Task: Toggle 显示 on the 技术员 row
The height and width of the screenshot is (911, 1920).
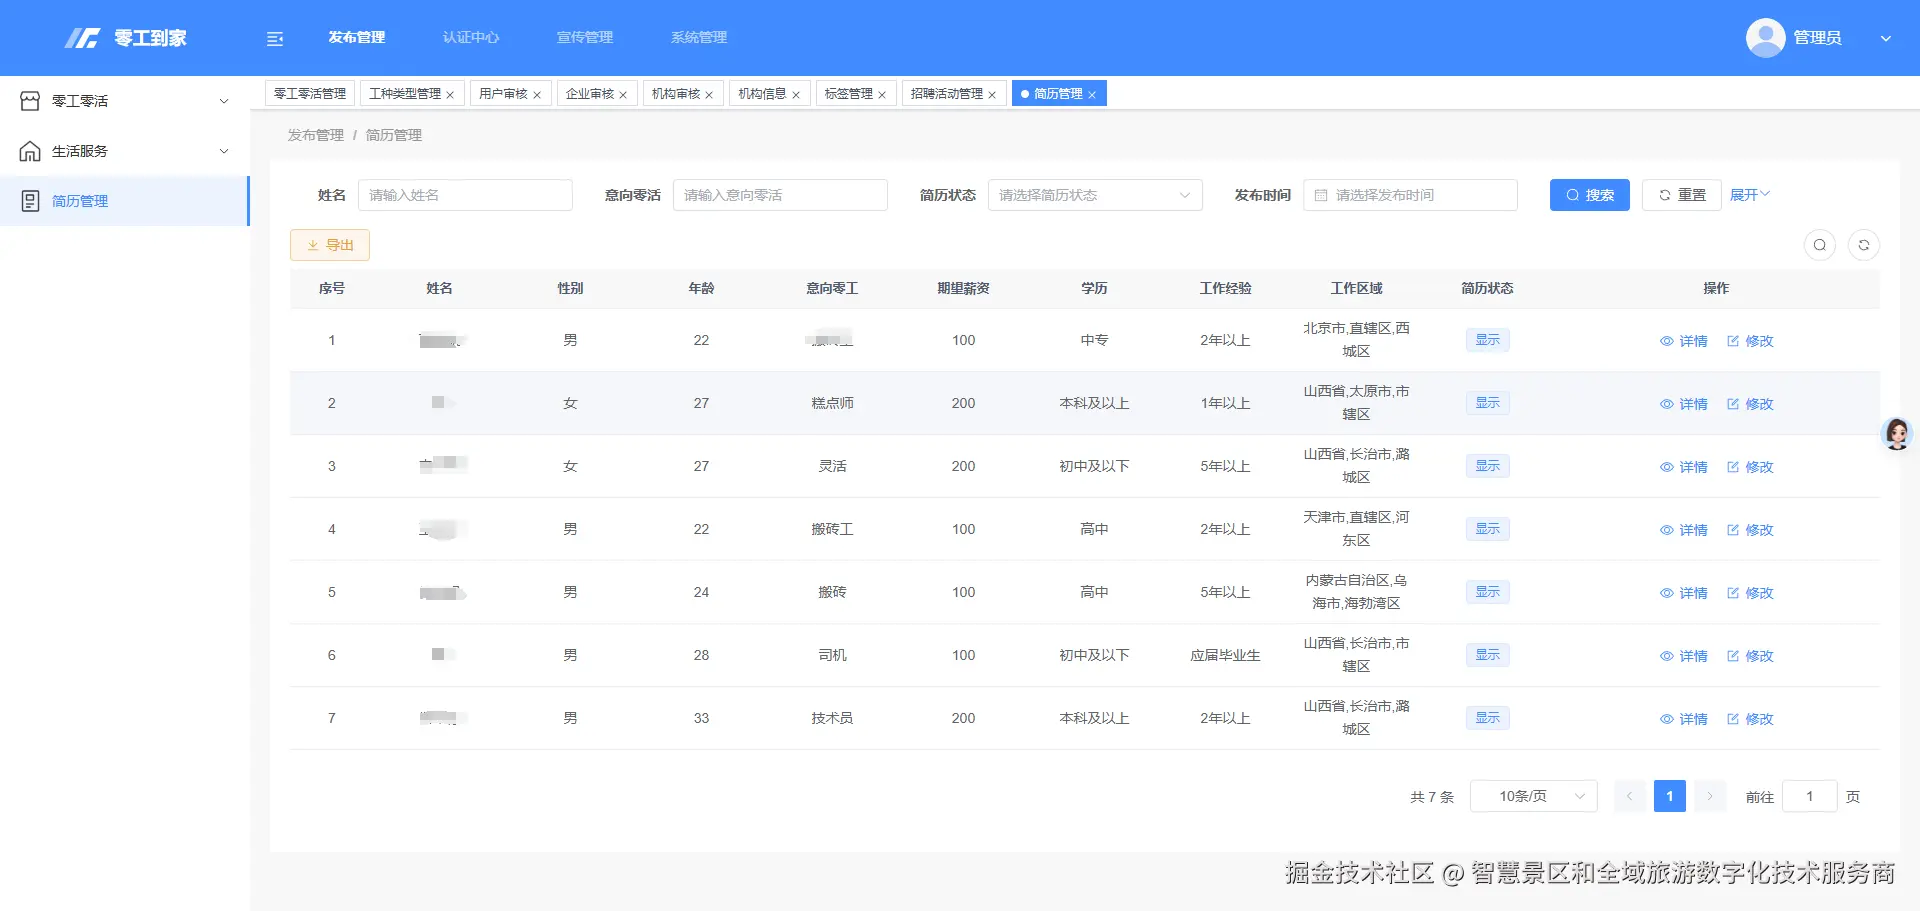Action: point(1487,717)
